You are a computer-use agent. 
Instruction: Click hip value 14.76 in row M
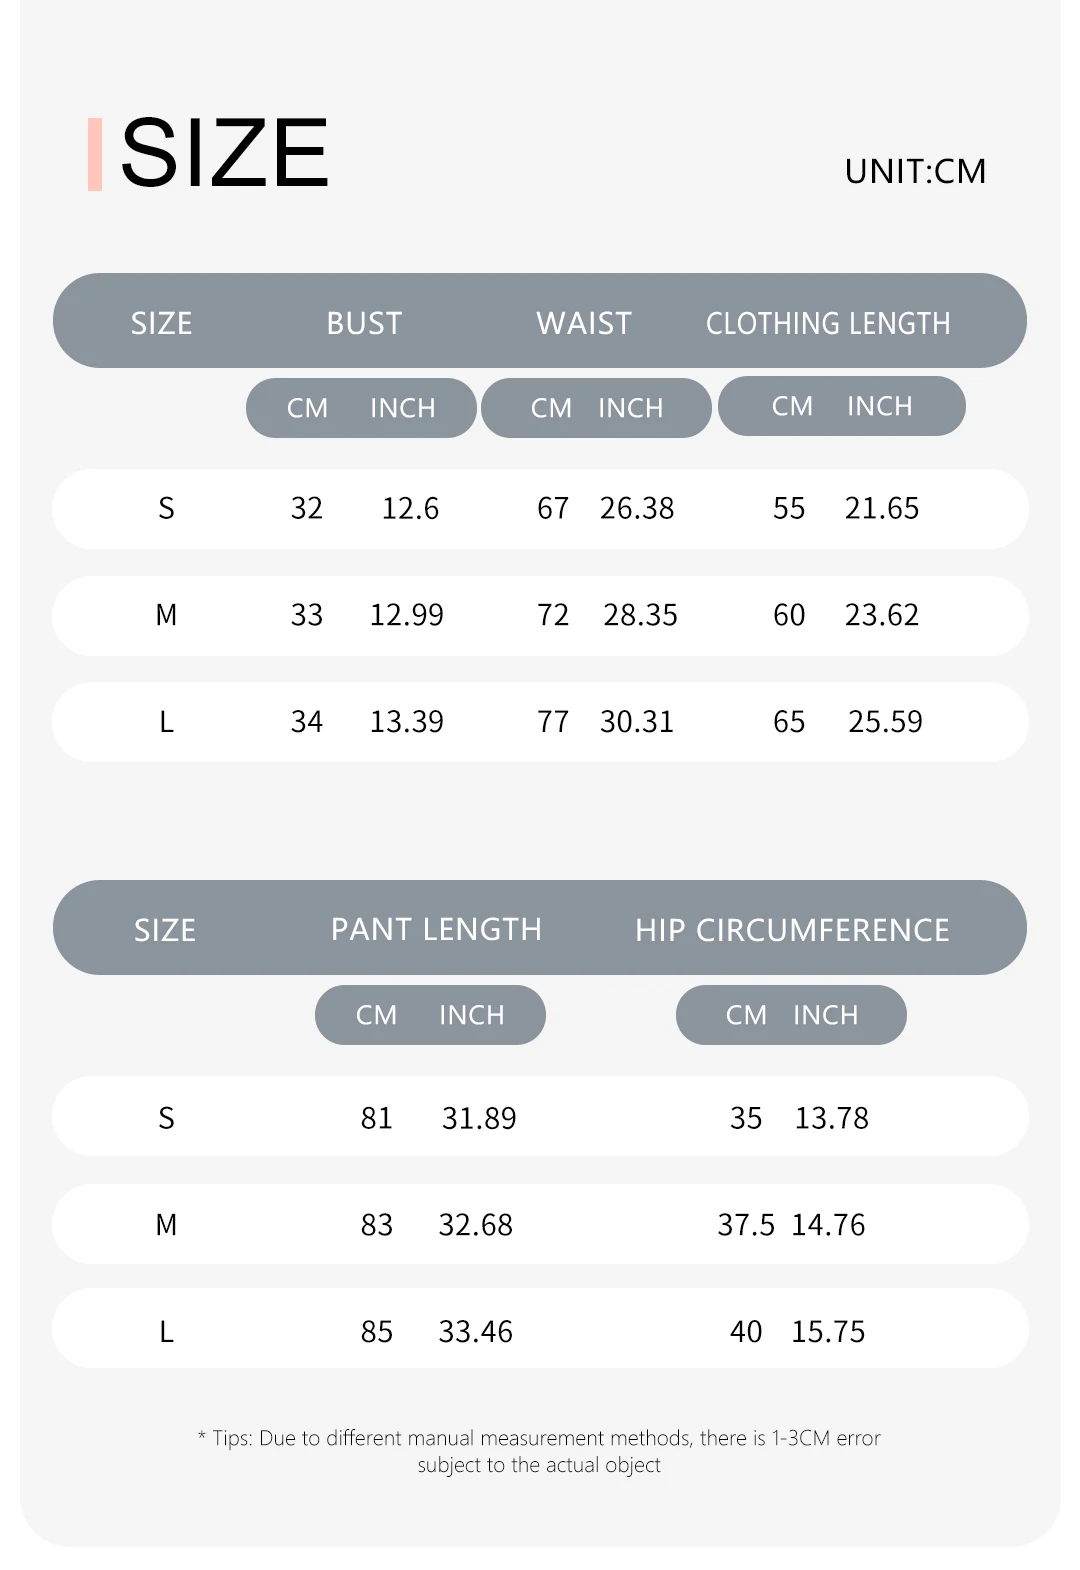pos(828,1225)
